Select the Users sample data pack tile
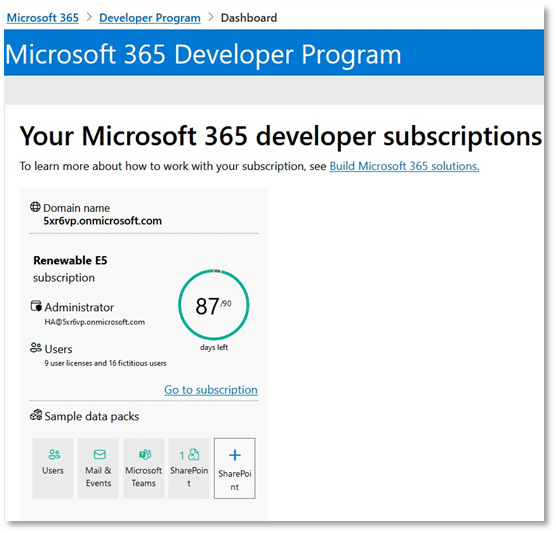This screenshot has height=533, width=556. pos(53,468)
